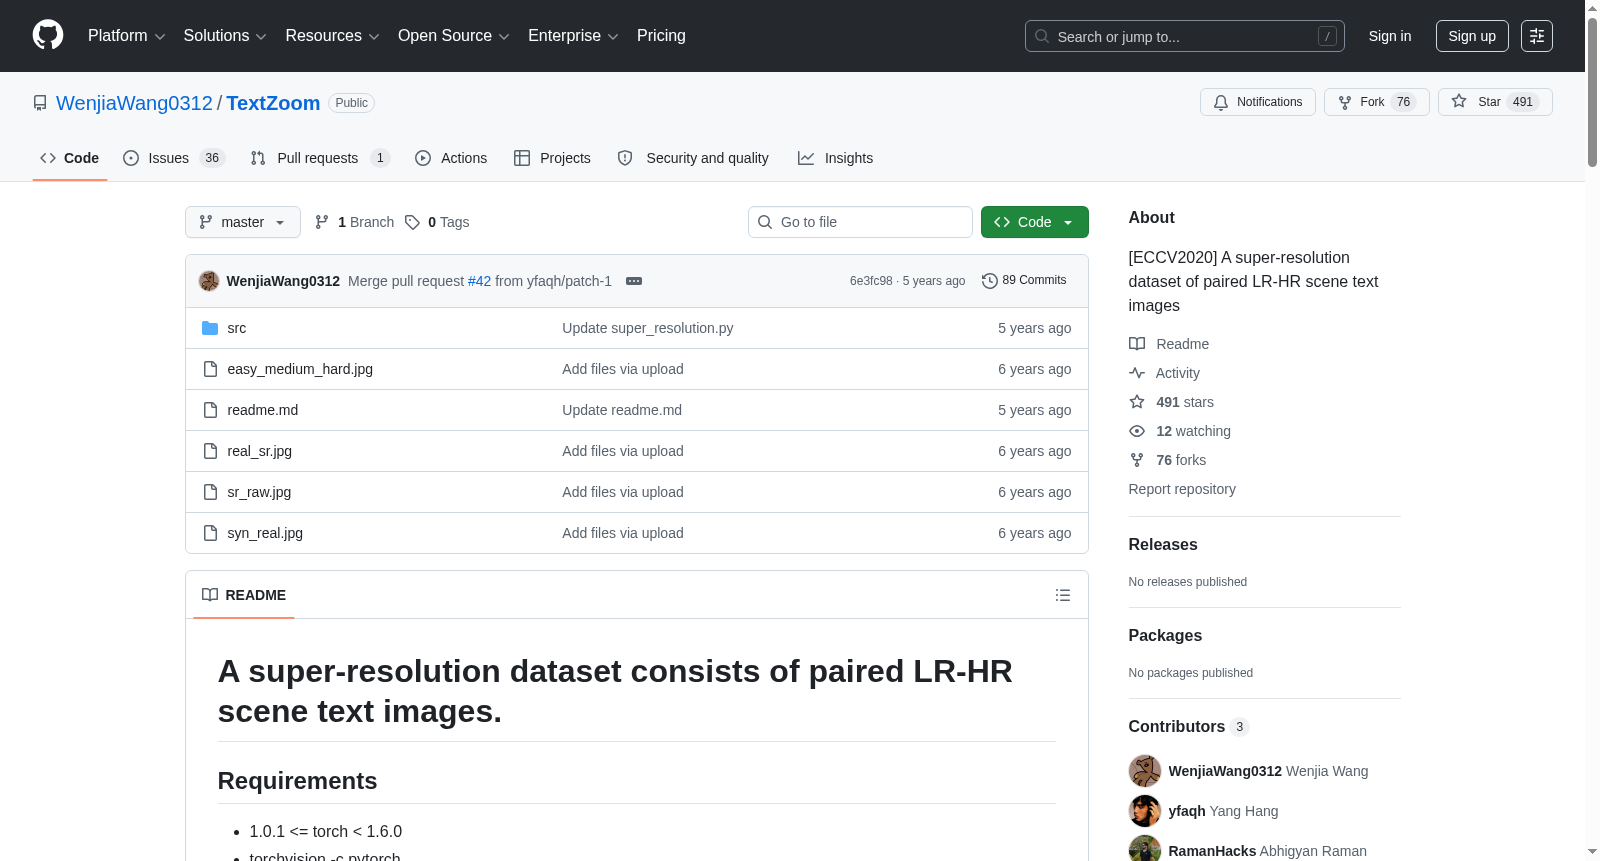Expand the Enterprise menu
Viewport: 1600px width, 861px height.
point(573,36)
